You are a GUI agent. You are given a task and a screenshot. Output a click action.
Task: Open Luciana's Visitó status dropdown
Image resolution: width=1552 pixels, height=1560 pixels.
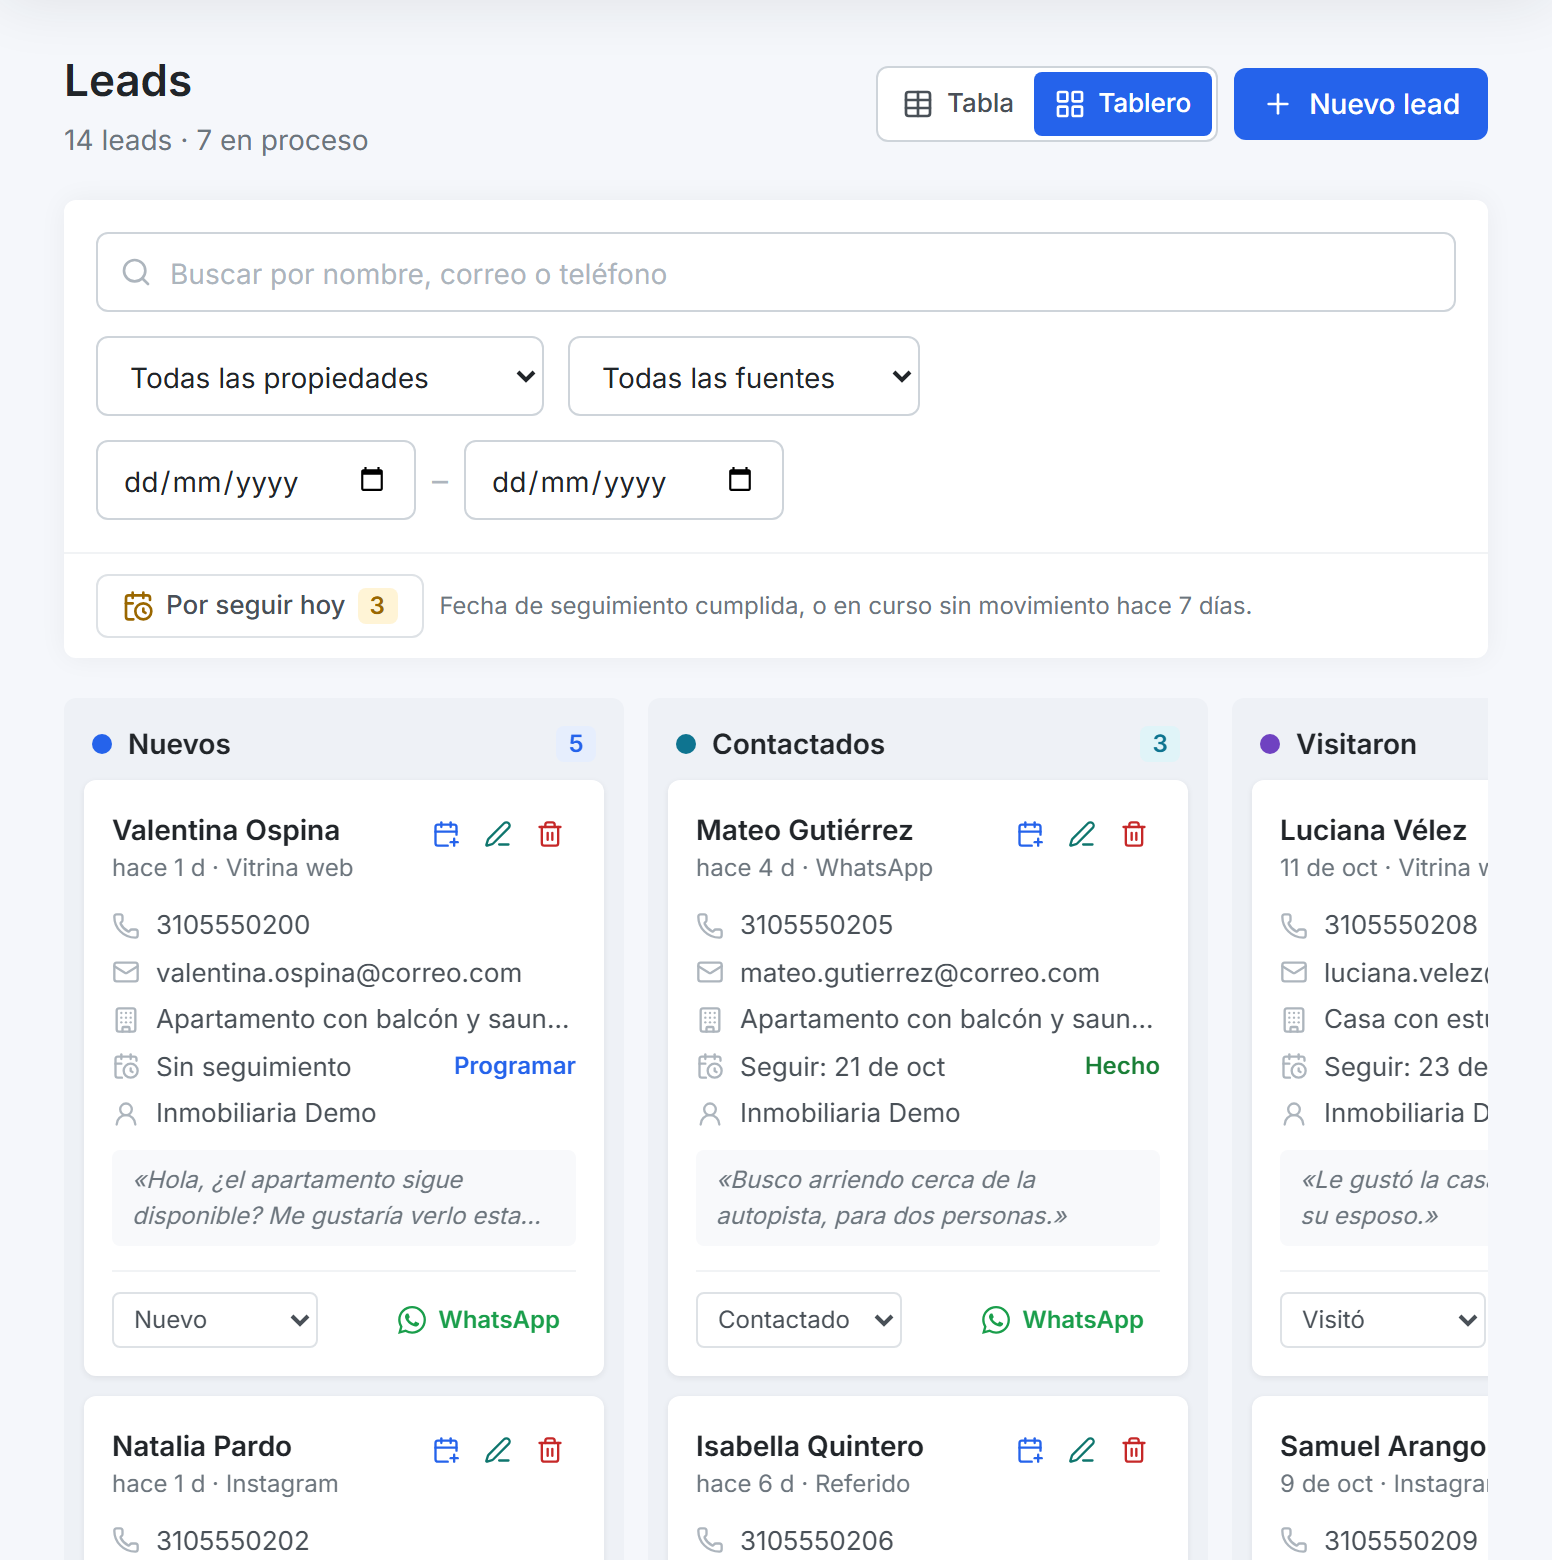[x=1383, y=1320]
